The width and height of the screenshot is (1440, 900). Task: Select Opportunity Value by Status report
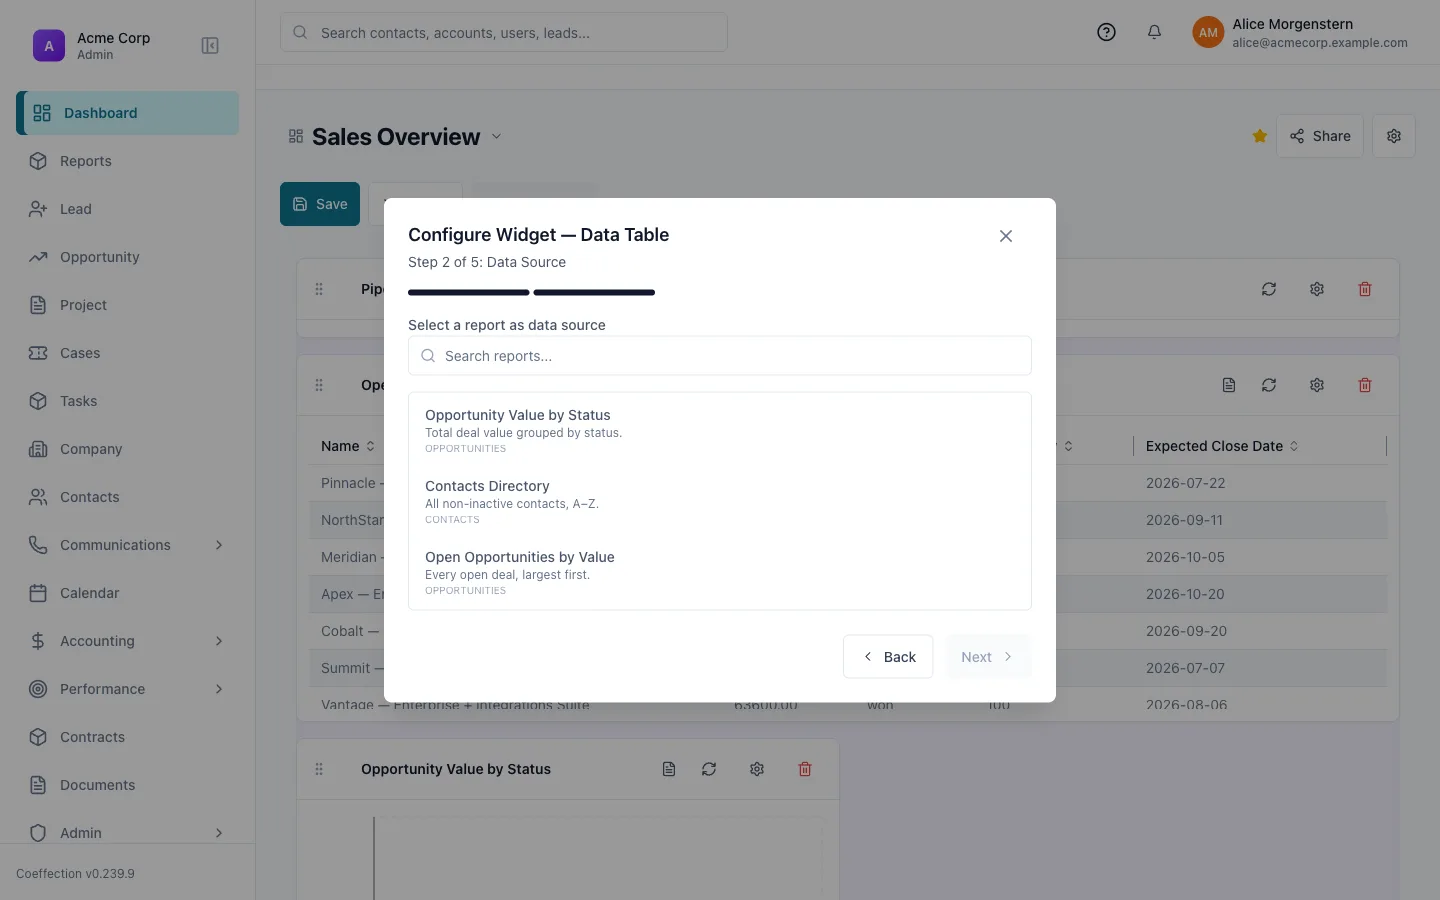pyautogui.click(x=720, y=430)
